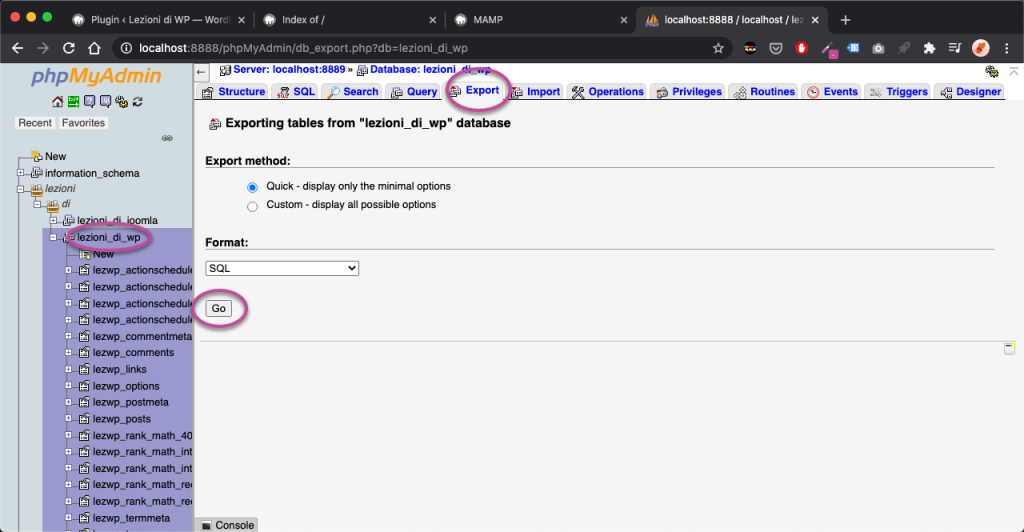1024x532 pixels.
Task: Select lezwp_postmeta table in tree
Action: pyautogui.click(x=131, y=402)
